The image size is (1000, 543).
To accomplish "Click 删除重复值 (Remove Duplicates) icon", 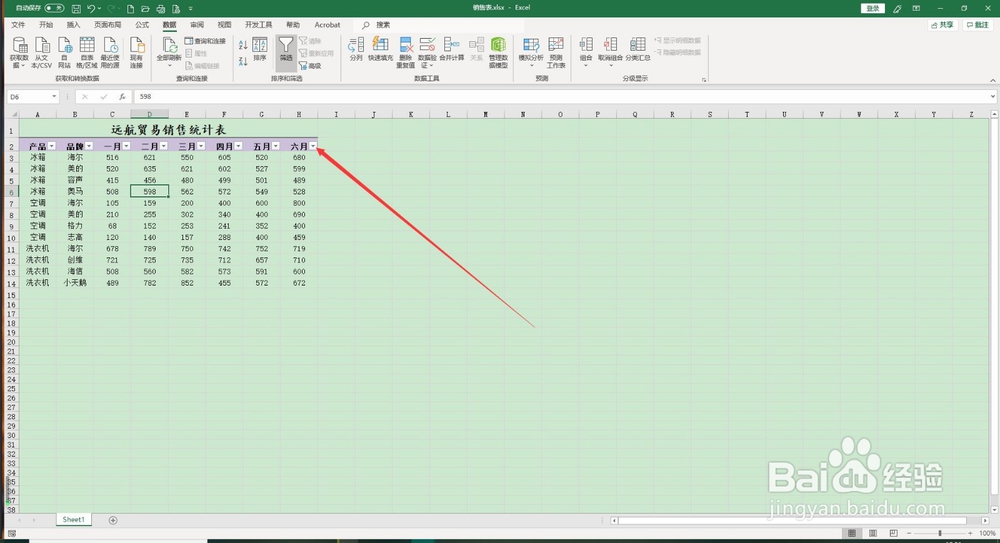I will click(406, 52).
